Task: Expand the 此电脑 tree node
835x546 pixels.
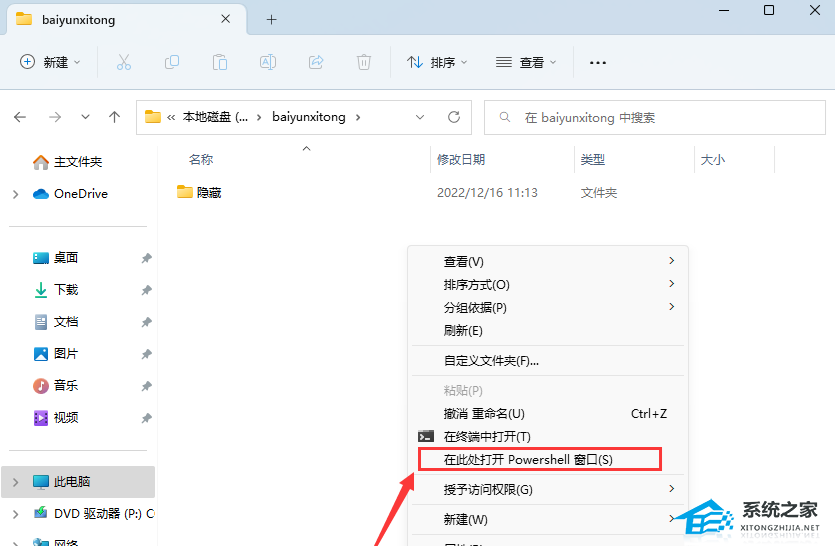Action: 15,482
